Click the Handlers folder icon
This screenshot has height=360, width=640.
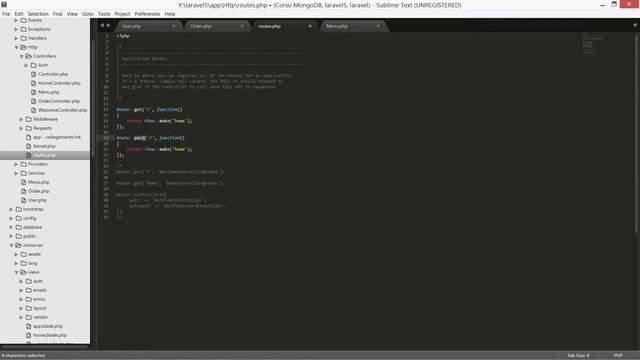click(x=24, y=38)
